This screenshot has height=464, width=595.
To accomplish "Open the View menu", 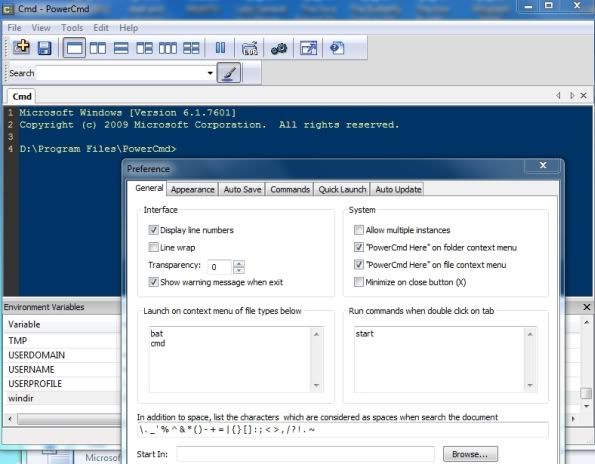I will (x=41, y=28).
